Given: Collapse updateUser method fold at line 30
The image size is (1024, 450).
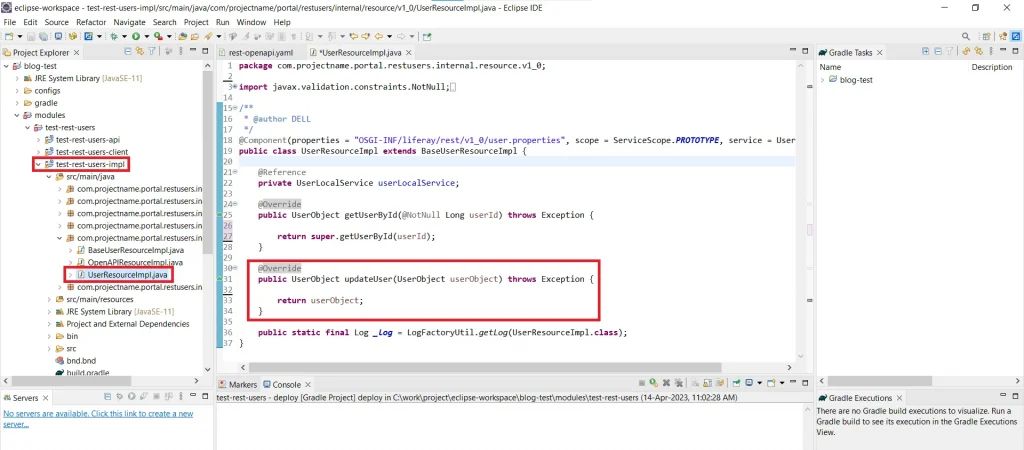Looking at the screenshot, I should (234, 268).
